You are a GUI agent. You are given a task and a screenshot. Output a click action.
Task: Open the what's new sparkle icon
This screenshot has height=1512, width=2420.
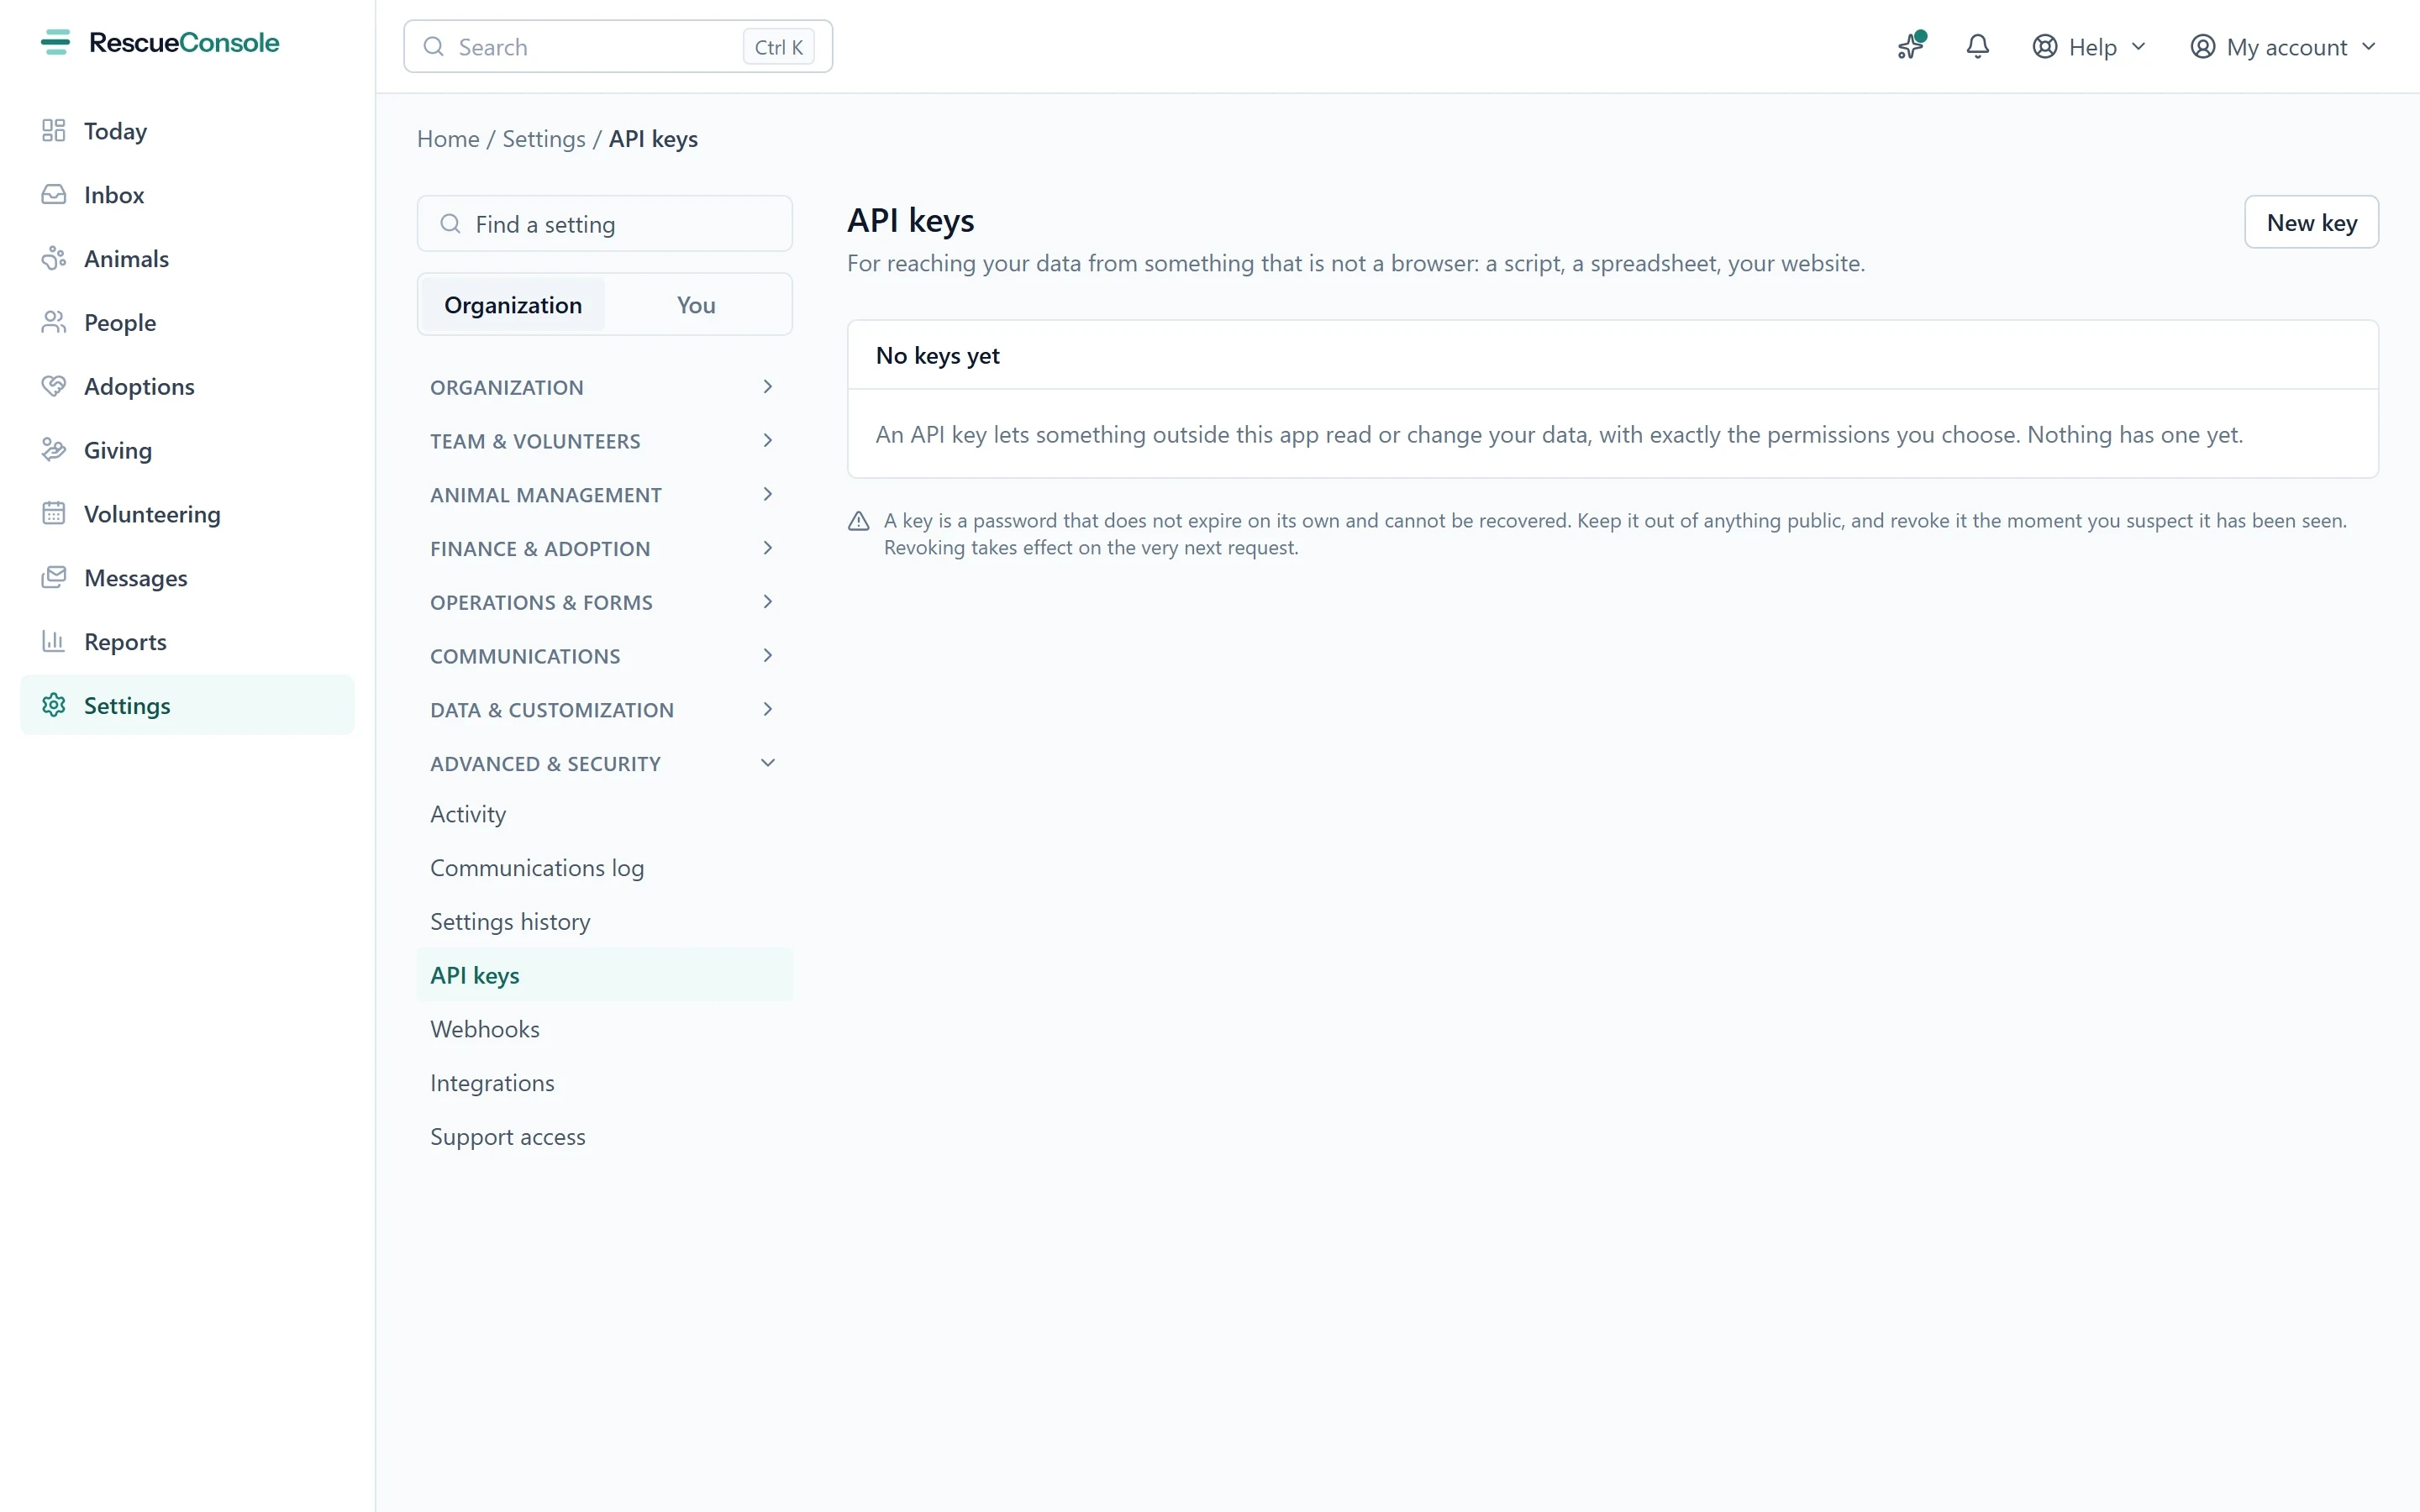(x=1911, y=46)
